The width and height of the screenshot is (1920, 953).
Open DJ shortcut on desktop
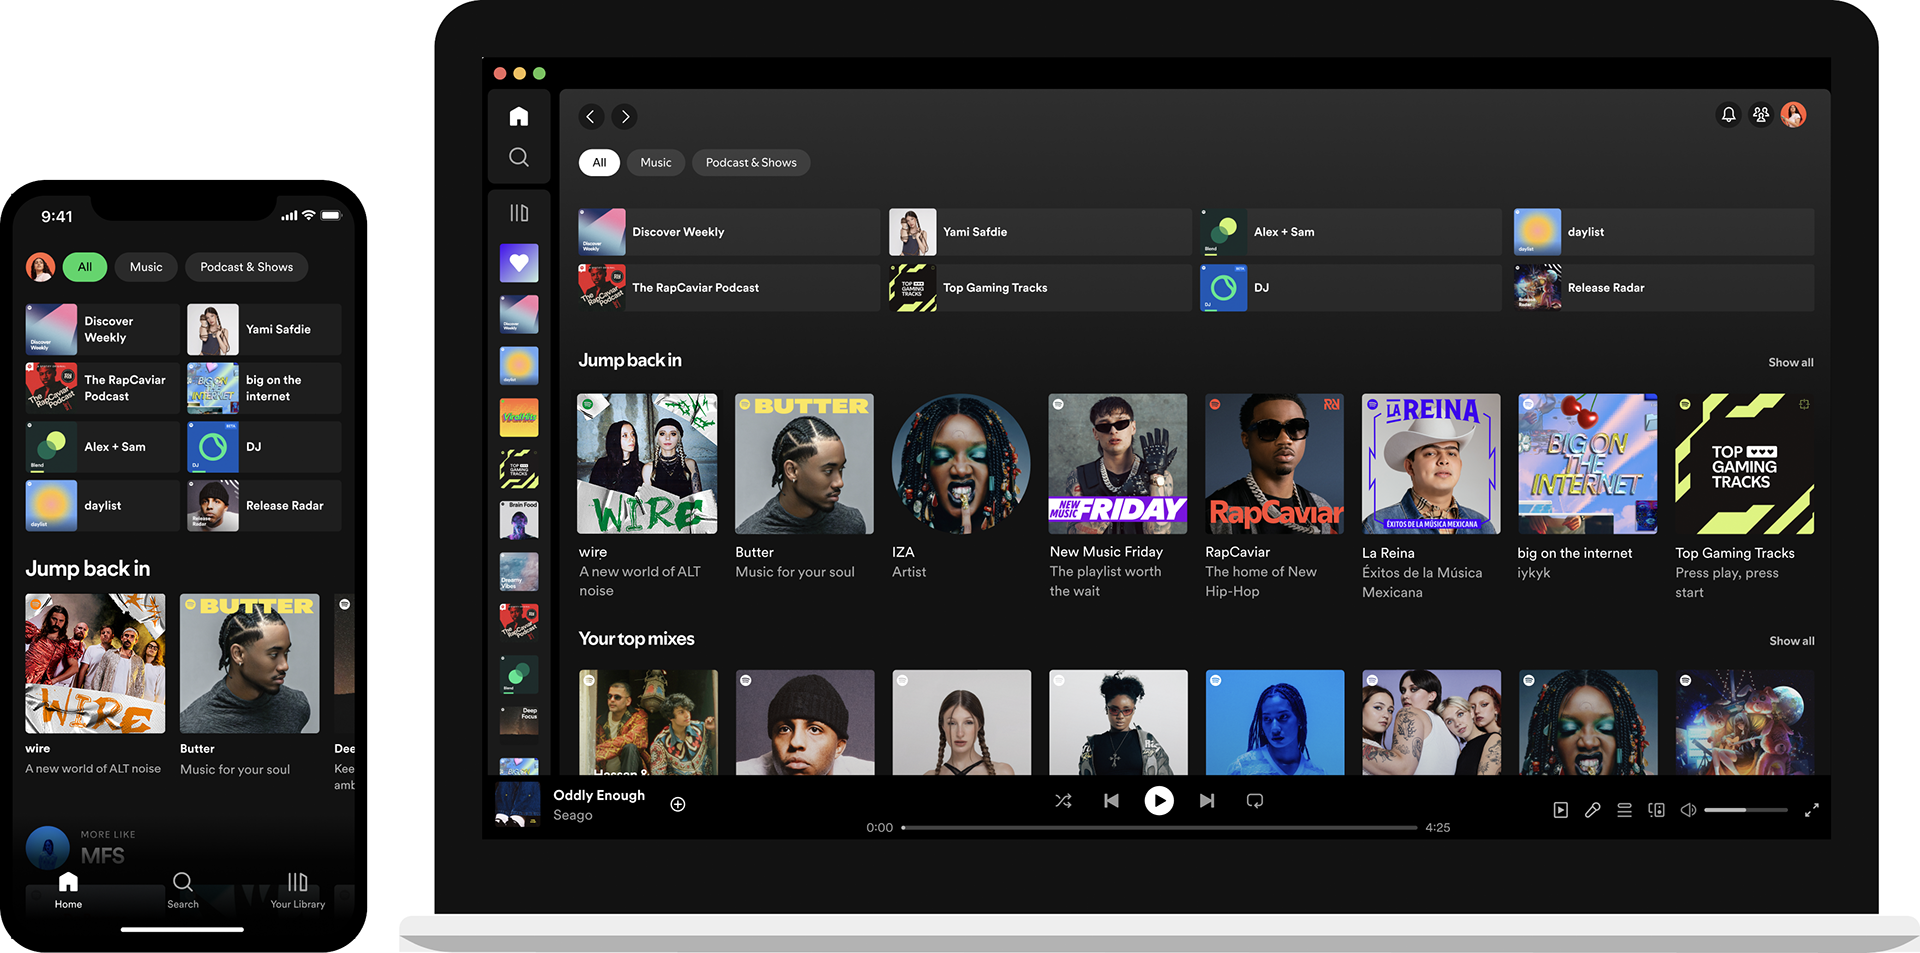(x=1351, y=288)
